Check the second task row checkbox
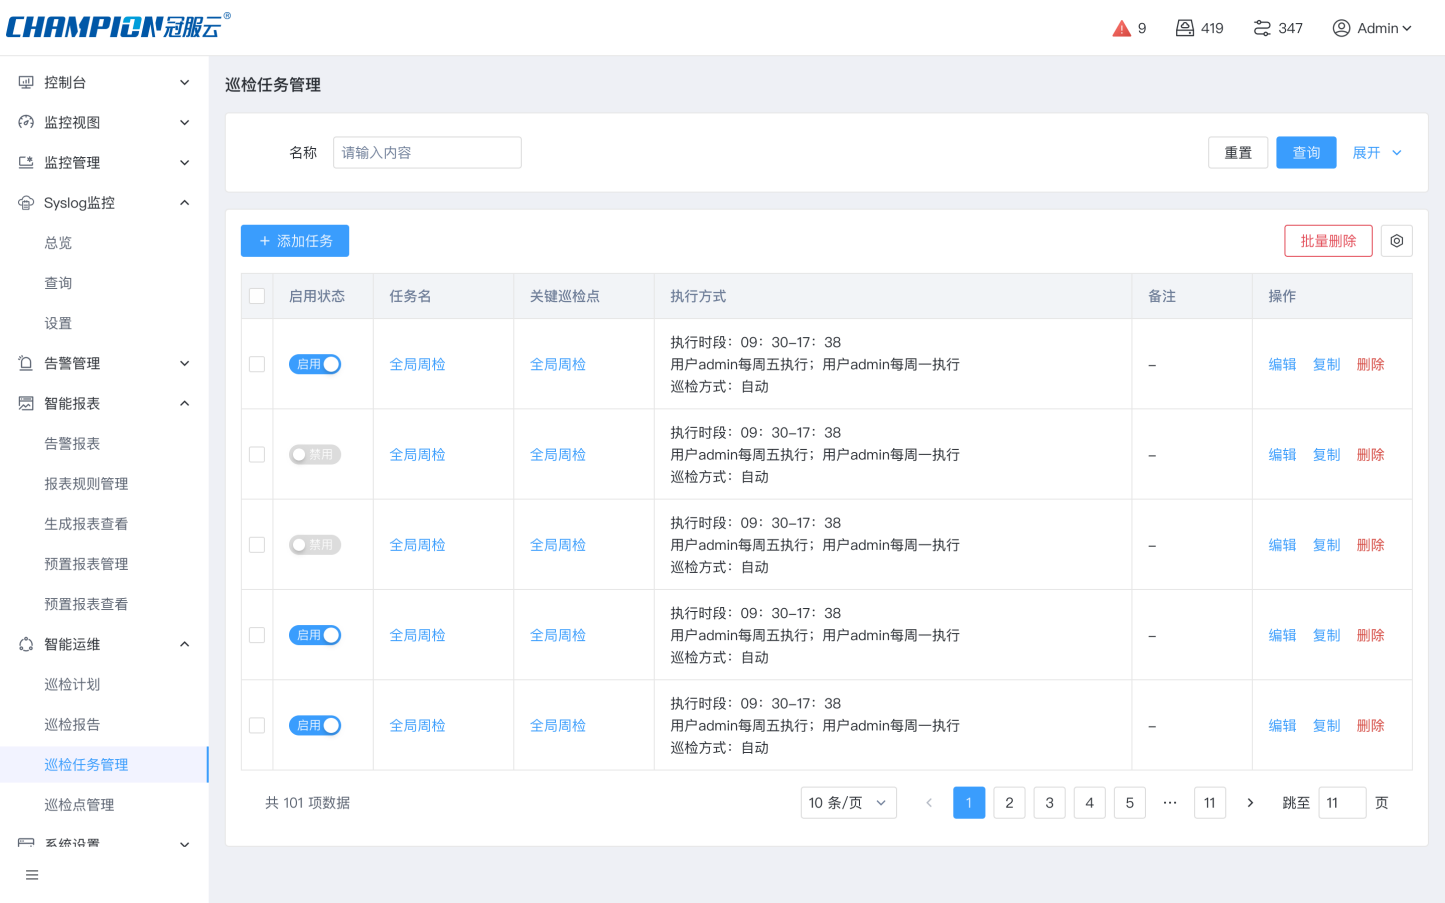Image resolution: width=1445 pixels, height=903 pixels. point(257,454)
